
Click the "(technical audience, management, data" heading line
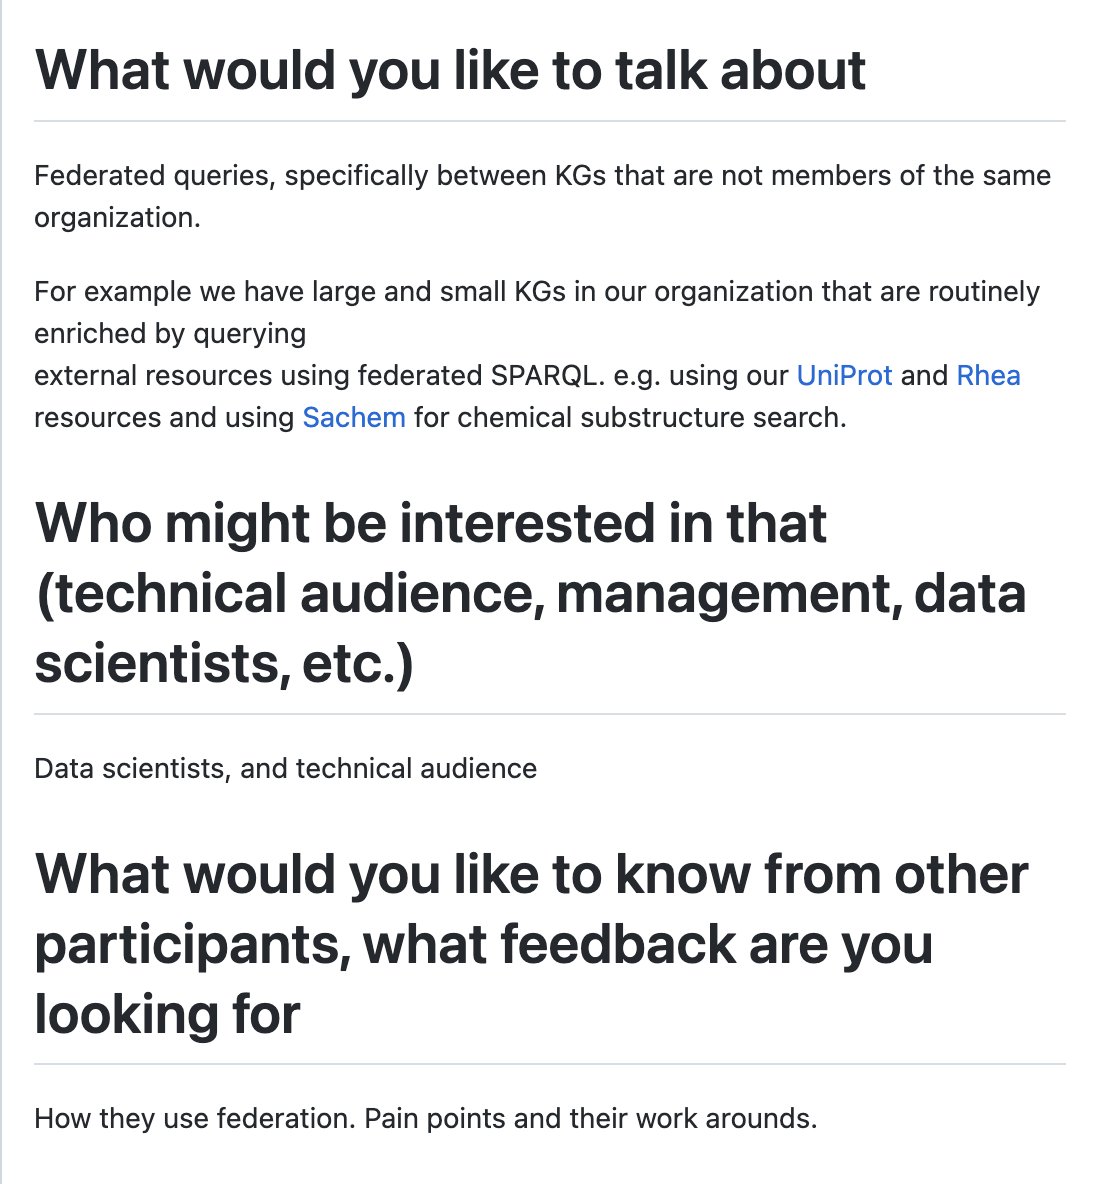[530, 594]
